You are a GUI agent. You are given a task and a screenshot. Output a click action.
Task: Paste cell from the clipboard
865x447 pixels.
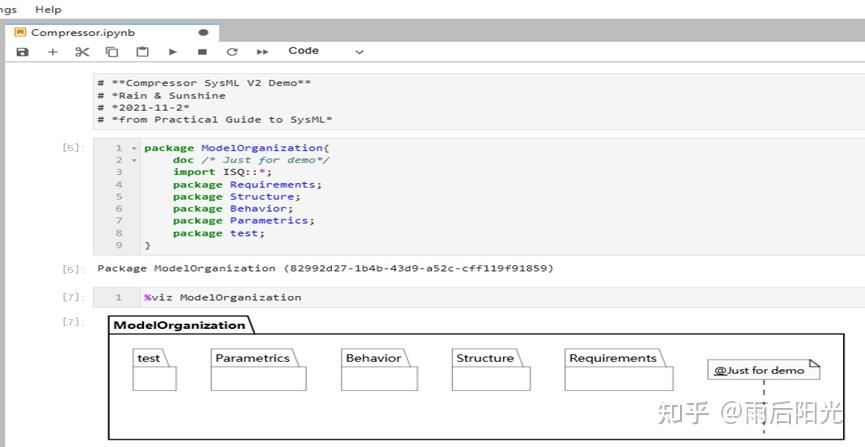(x=142, y=52)
